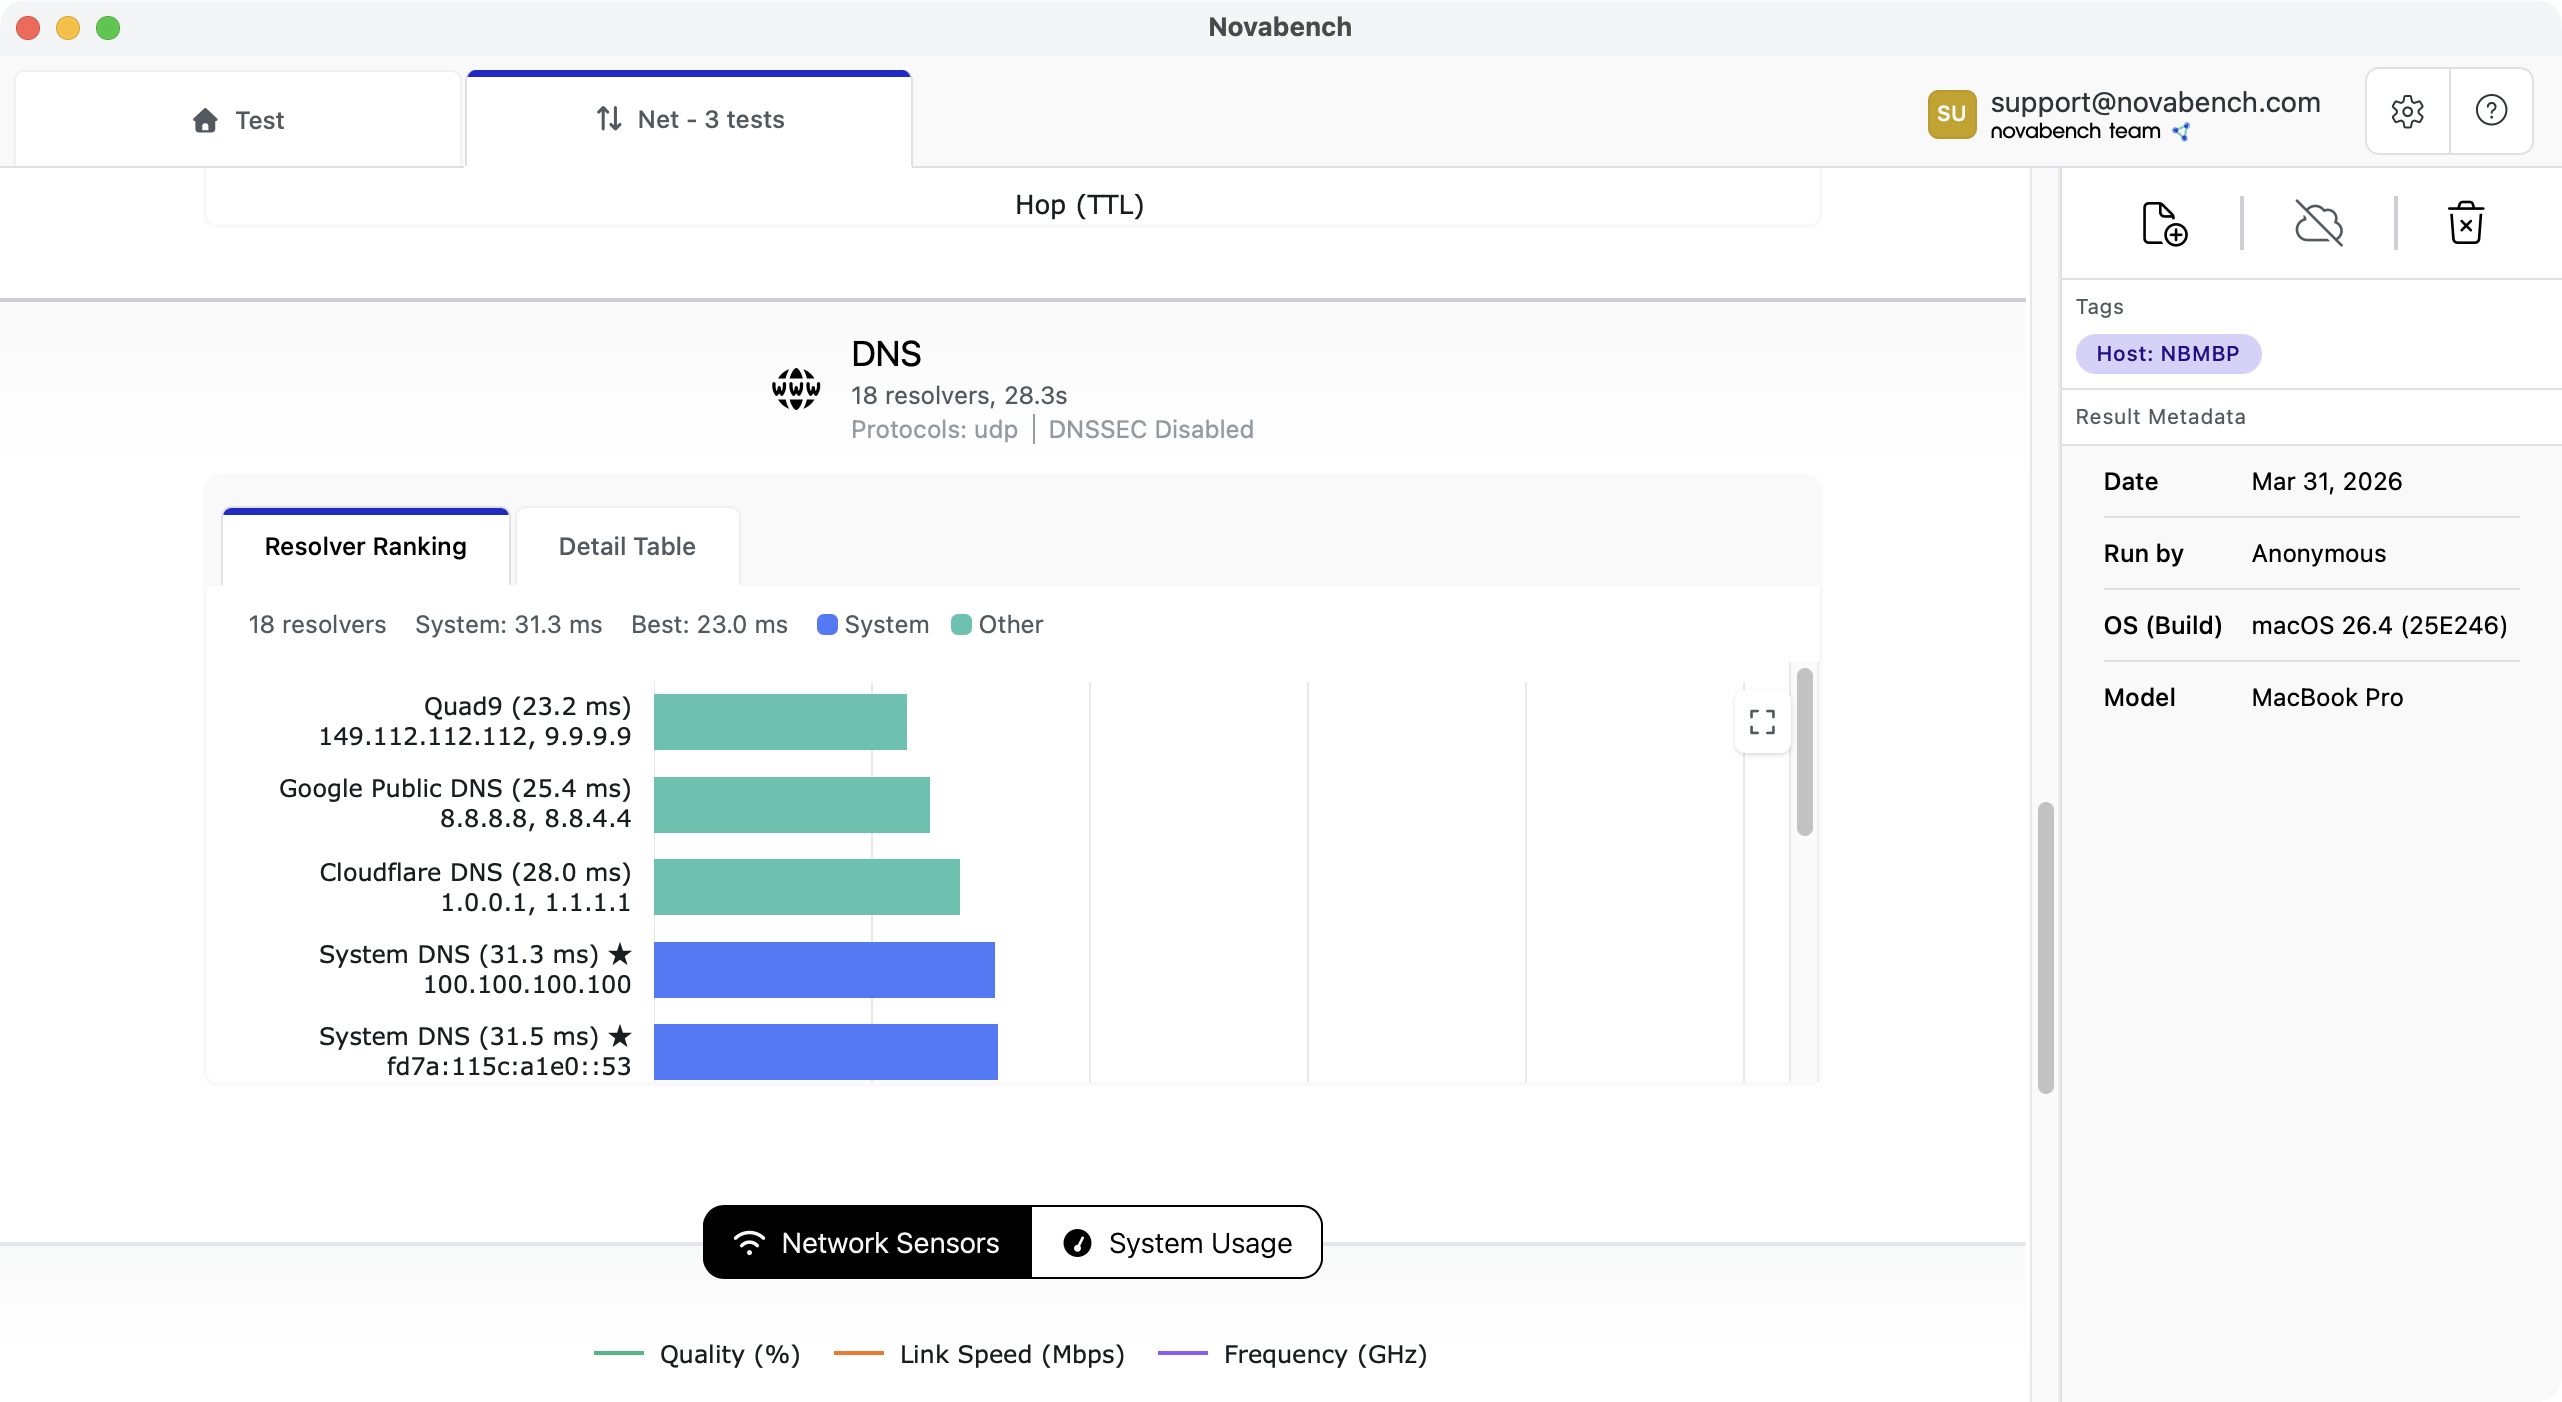
Task: Click the support@novabench.com account link
Action: [x=2156, y=101]
